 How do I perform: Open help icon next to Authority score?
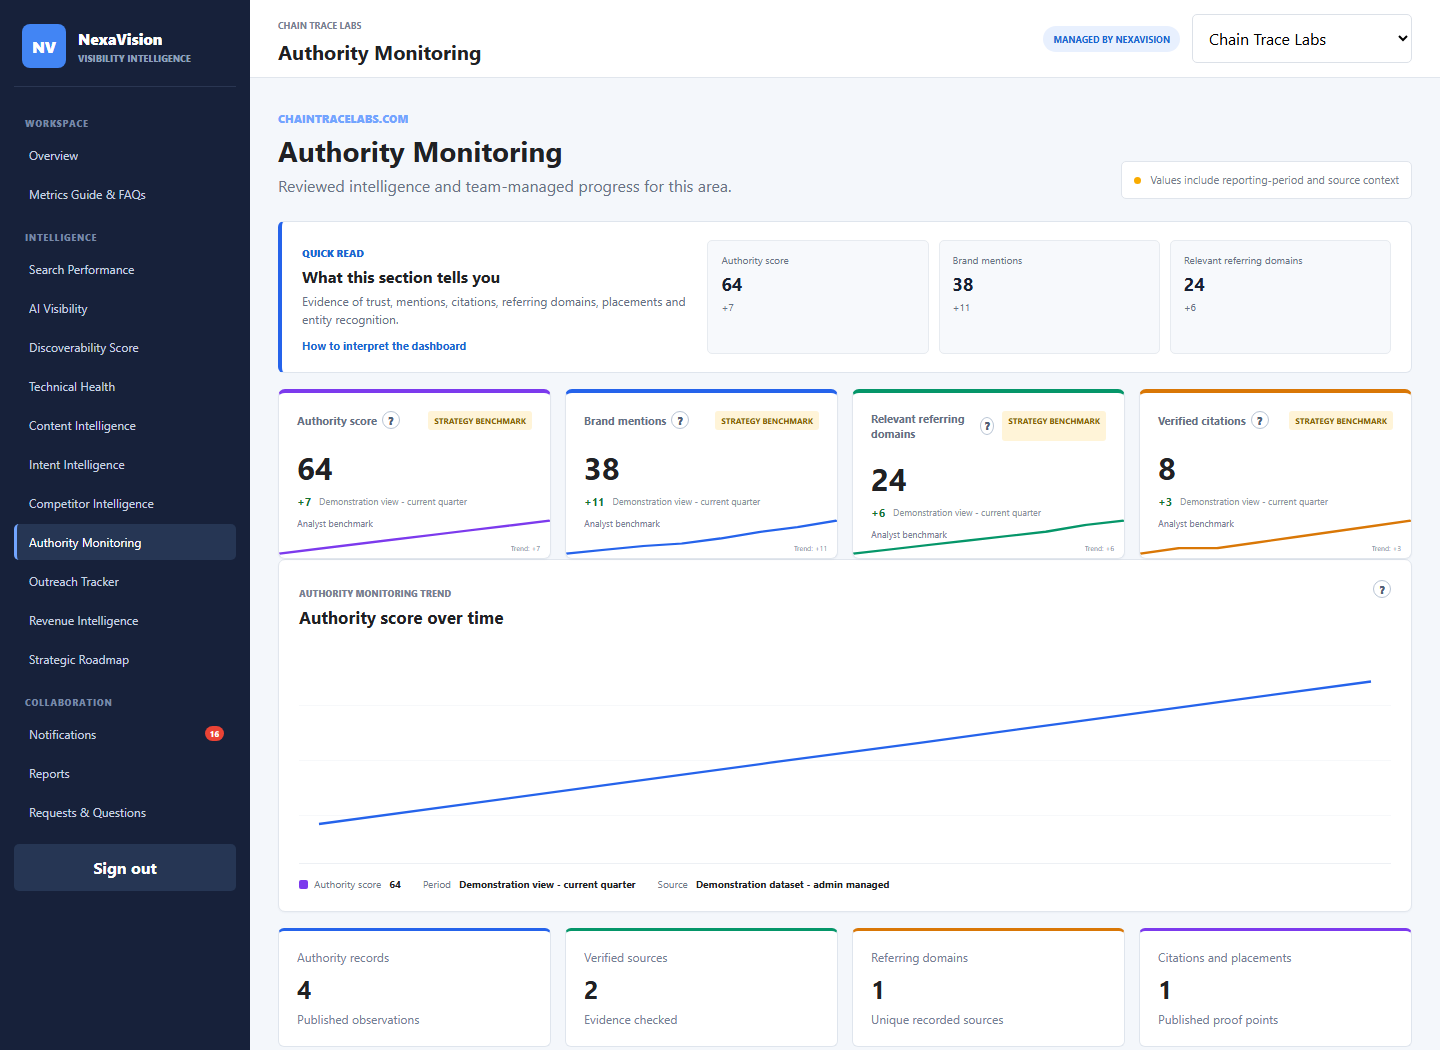392,421
